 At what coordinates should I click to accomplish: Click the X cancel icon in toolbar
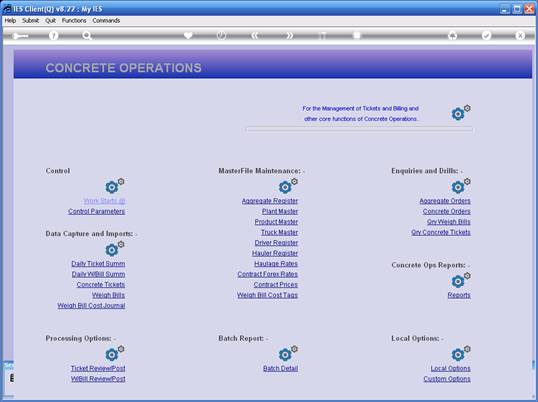(520, 35)
